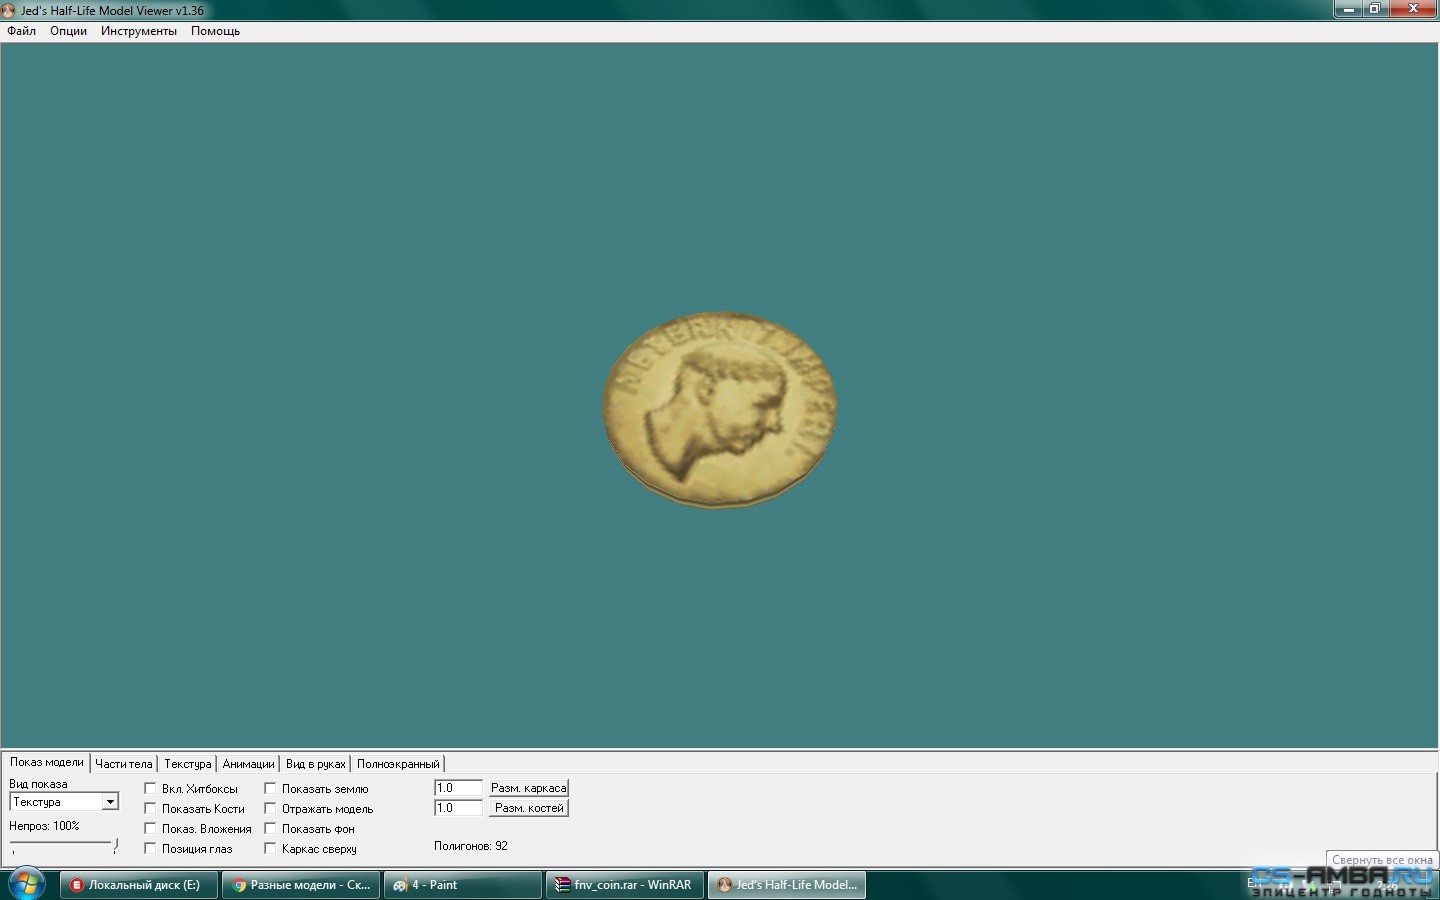
Task: Switch to Chrome Разные модели taskbar item
Action: [300, 885]
